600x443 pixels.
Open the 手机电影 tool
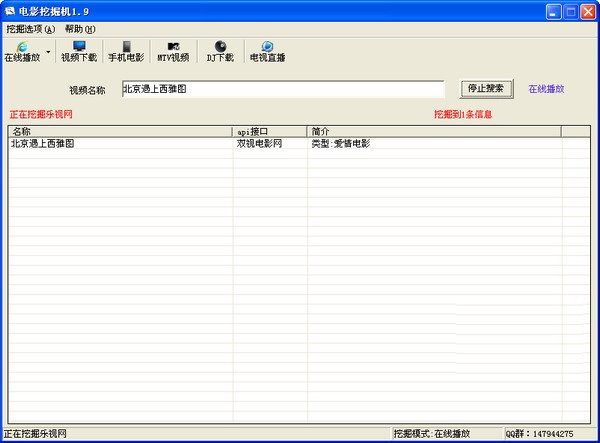pyautogui.click(x=126, y=51)
